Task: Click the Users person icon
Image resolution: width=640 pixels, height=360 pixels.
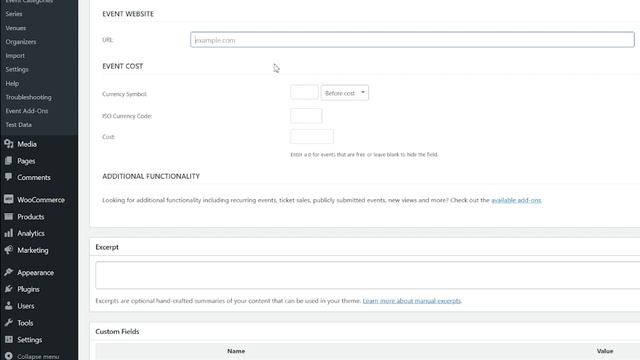Action: click(x=9, y=306)
